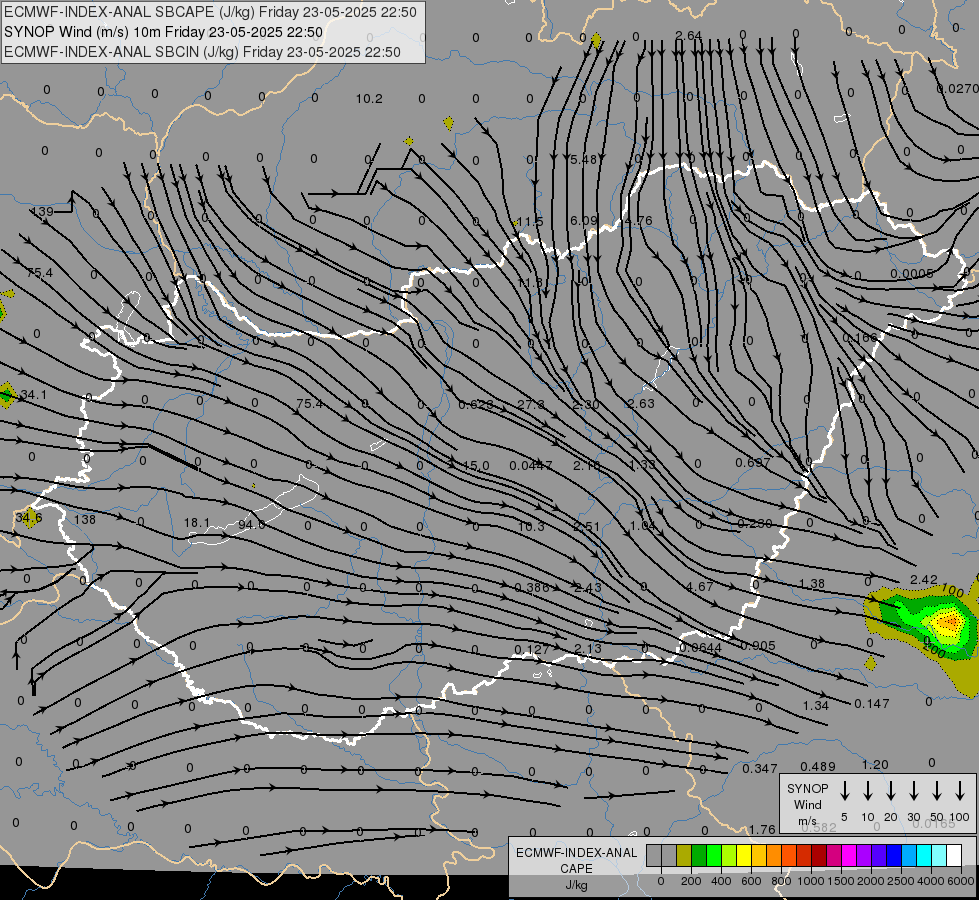Click the orange-red core of the CAPE maximum
Viewport: 979px width, 900px height.
(x=950, y=622)
